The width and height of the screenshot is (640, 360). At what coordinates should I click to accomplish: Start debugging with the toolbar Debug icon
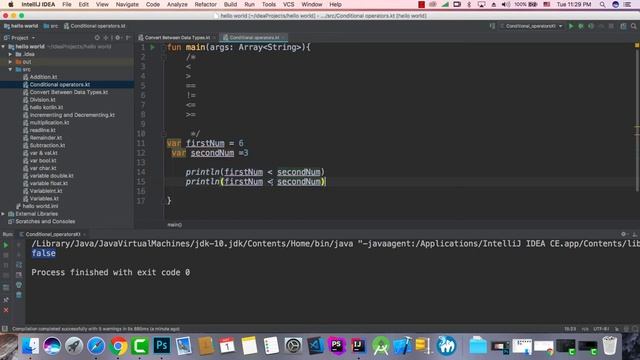coord(581,26)
